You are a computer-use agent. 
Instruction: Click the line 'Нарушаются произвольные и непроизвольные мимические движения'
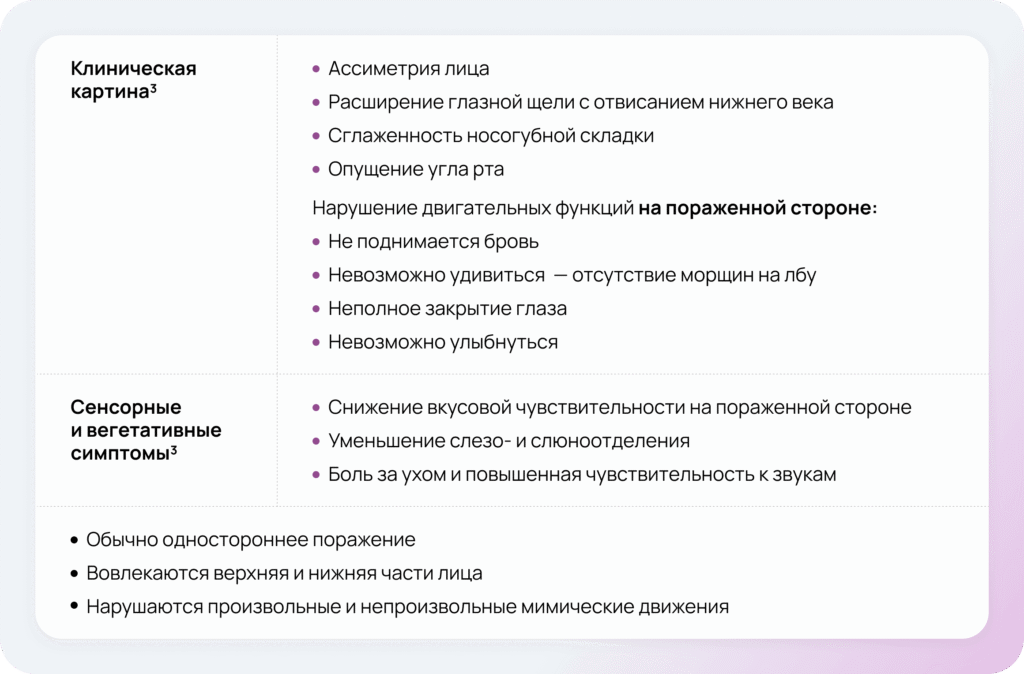[407, 606]
